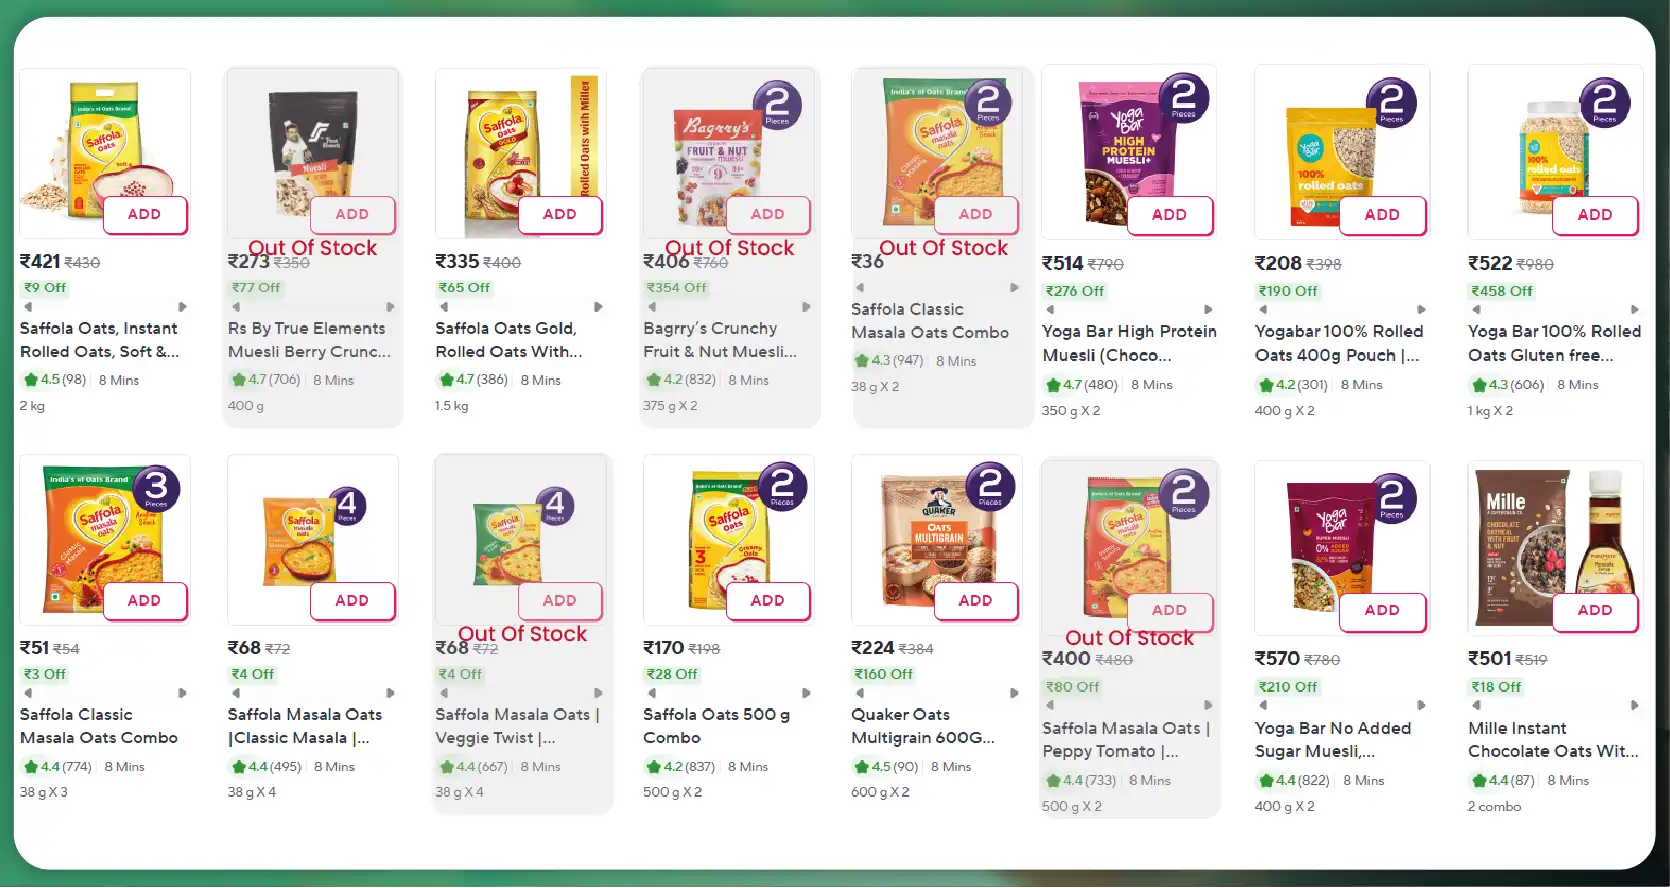Add Quaker Oats Multigrain to cart

coord(976,600)
